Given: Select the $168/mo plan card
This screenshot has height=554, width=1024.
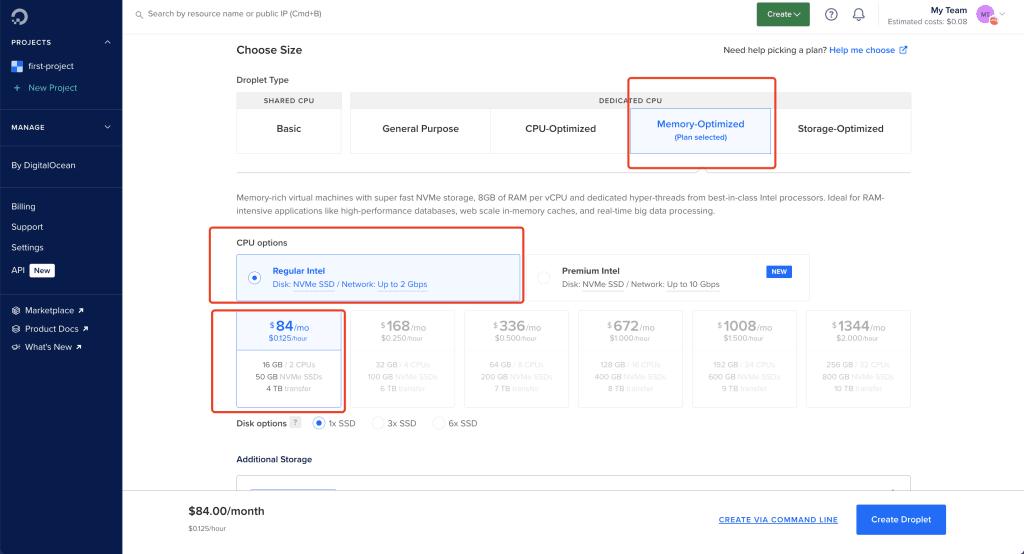Looking at the screenshot, I should 402,359.
